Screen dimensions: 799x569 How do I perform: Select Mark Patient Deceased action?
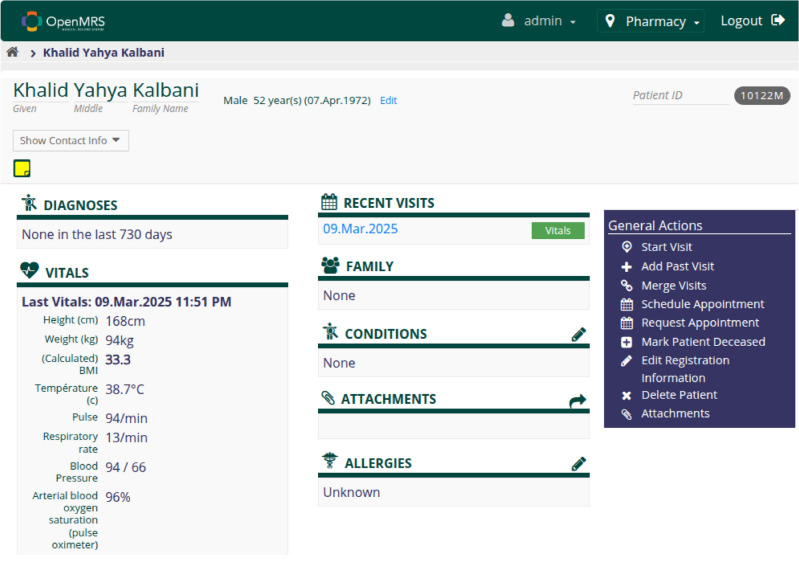(x=703, y=342)
